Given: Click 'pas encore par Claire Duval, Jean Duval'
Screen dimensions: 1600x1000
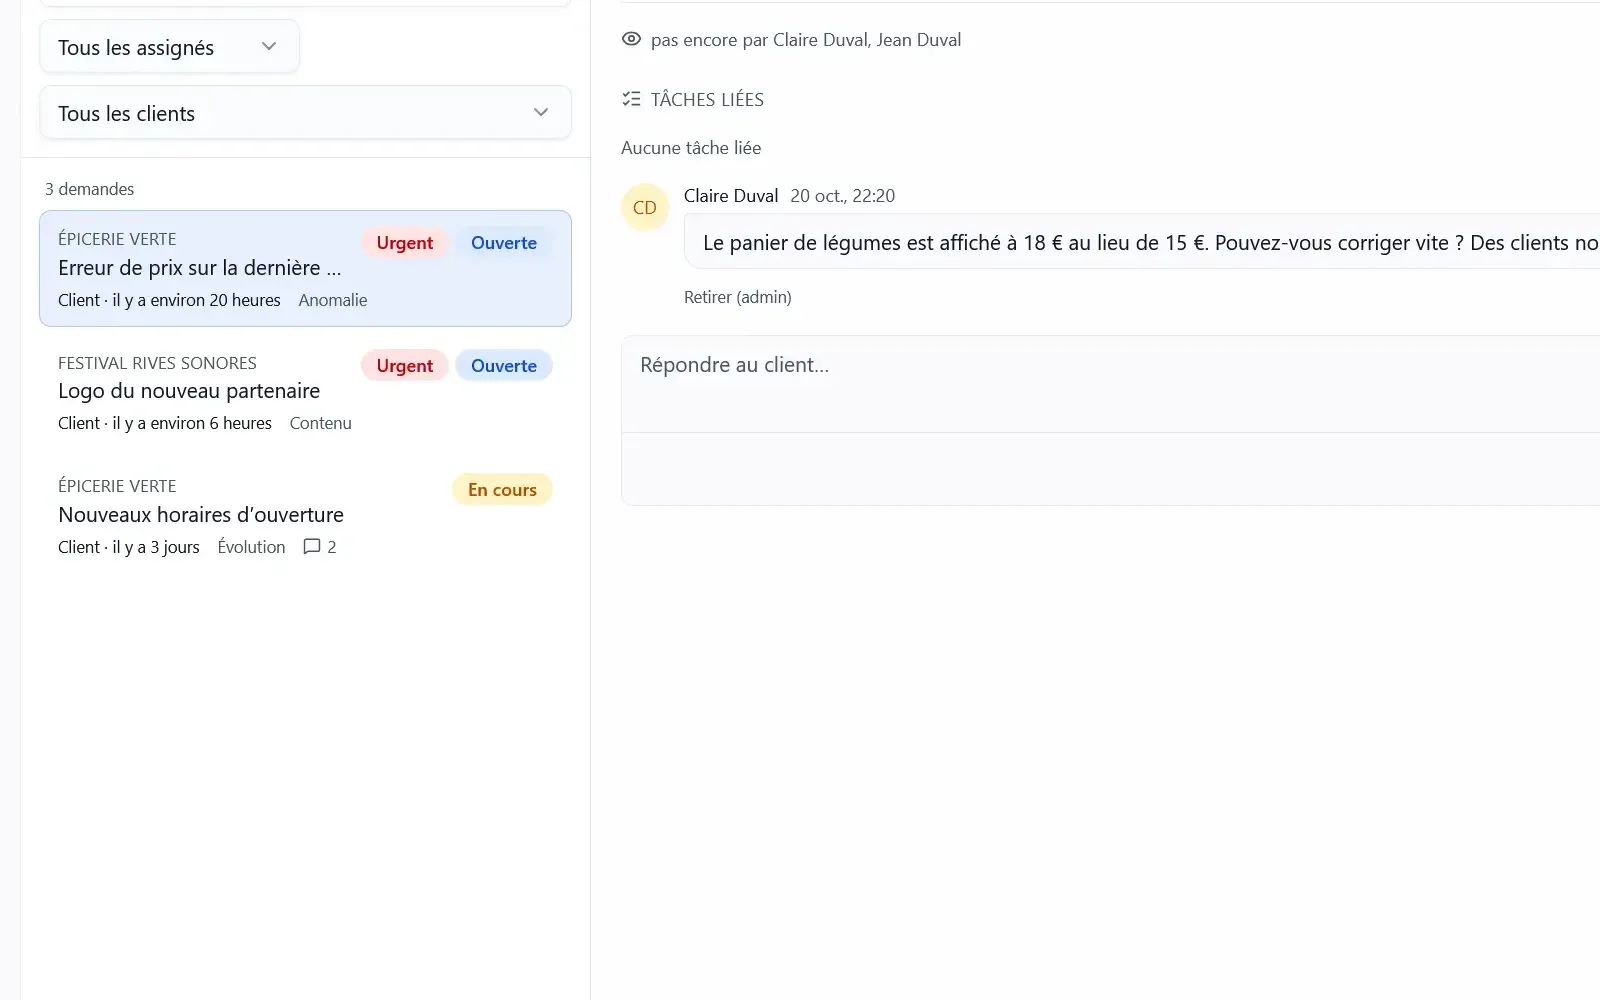Looking at the screenshot, I should click(806, 40).
